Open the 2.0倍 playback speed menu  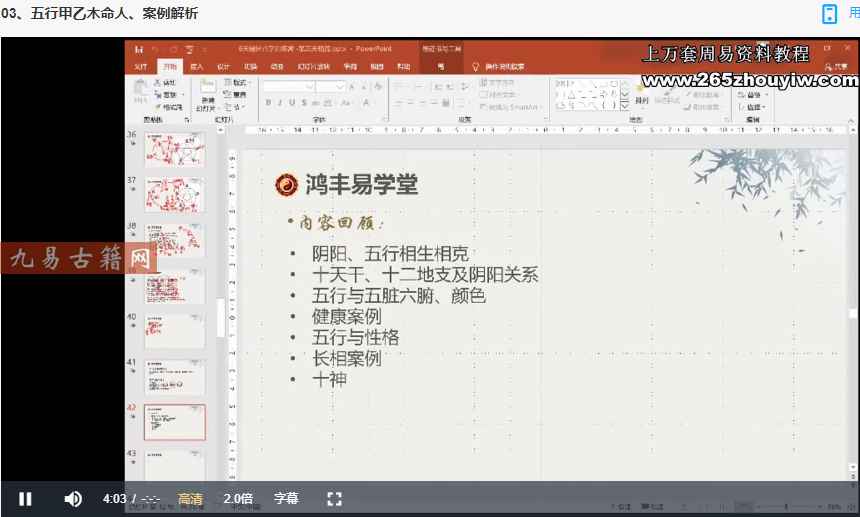(238, 498)
